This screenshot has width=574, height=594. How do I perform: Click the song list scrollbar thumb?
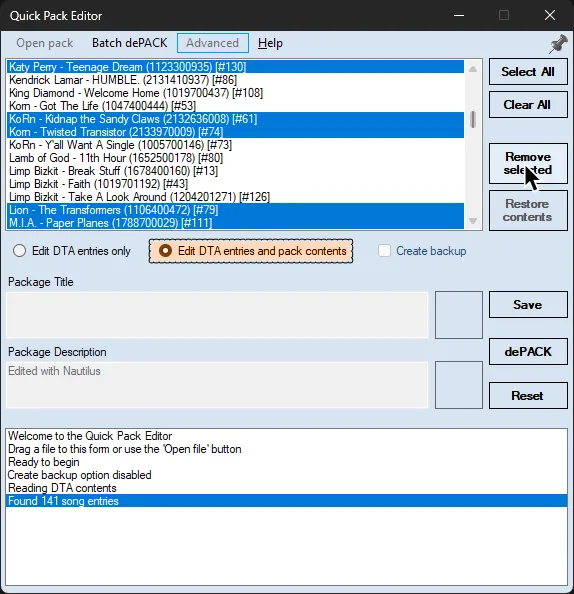(x=473, y=120)
